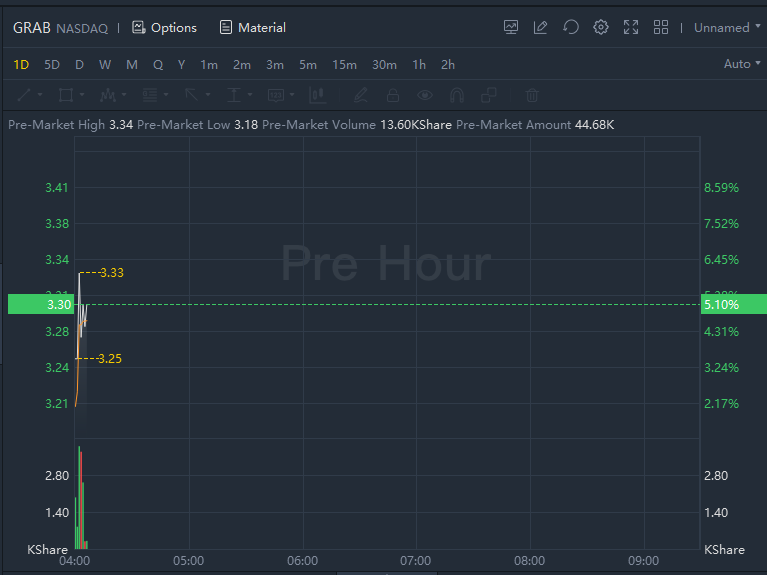Expand the Unnamed layout dropdown
The image size is (767, 575).
[x=727, y=28]
